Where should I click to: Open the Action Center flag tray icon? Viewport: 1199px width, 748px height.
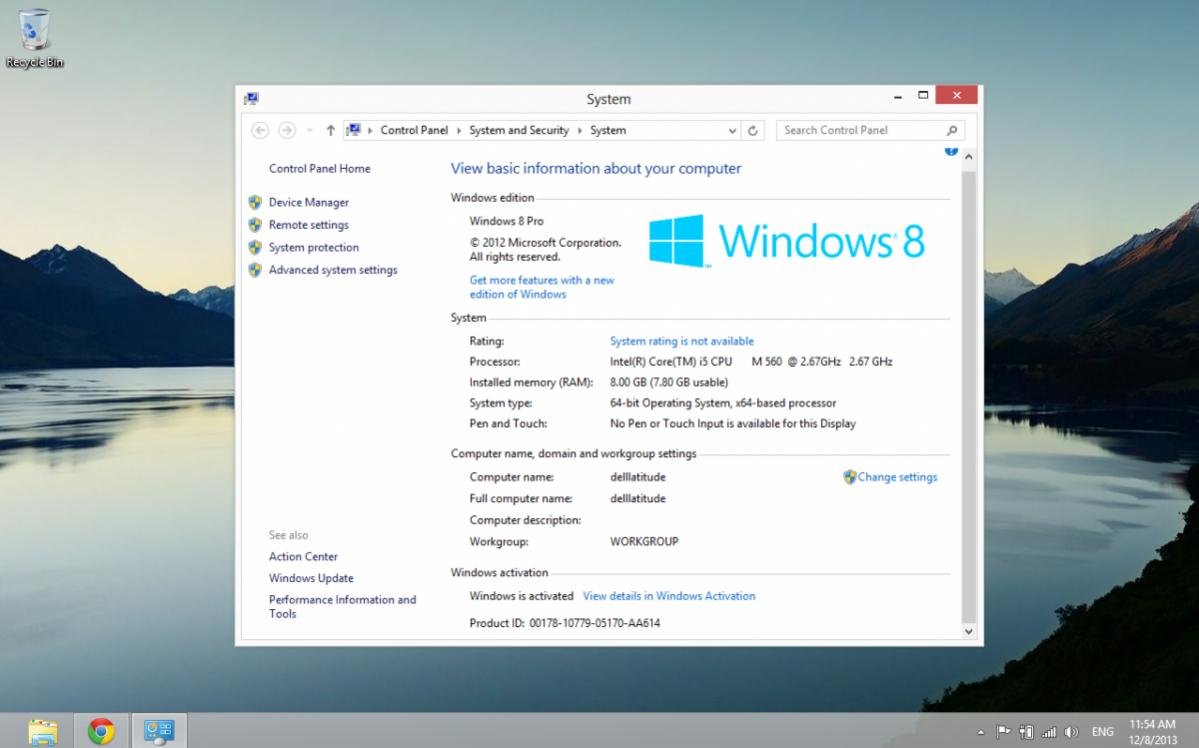tap(1003, 732)
